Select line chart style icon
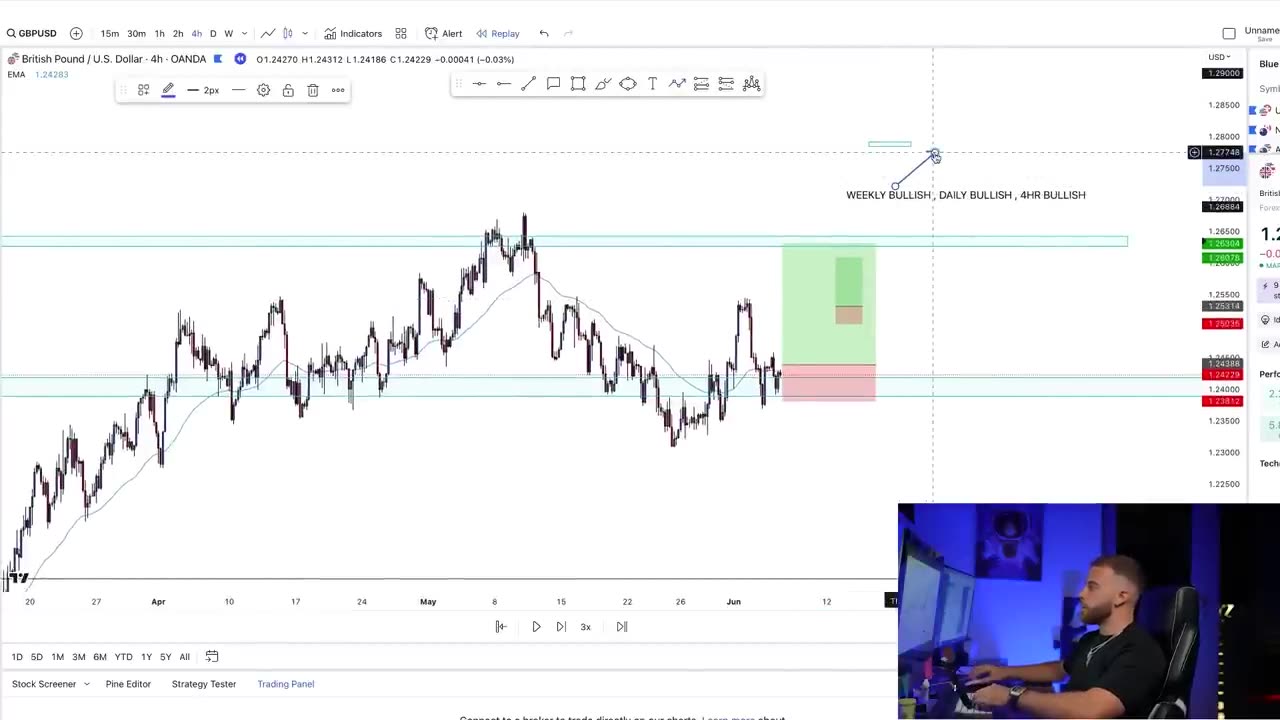This screenshot has height=720, width=1280. click(x=268, y=33)
